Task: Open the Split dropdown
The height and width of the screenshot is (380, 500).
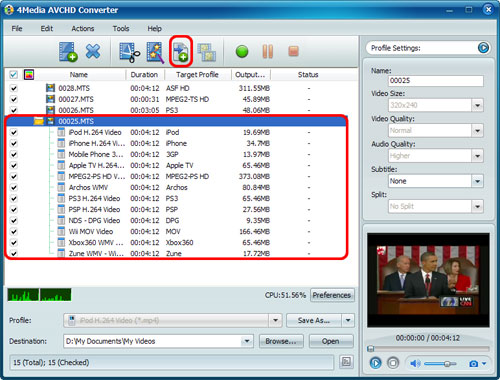Action: (x=477, y=206)
